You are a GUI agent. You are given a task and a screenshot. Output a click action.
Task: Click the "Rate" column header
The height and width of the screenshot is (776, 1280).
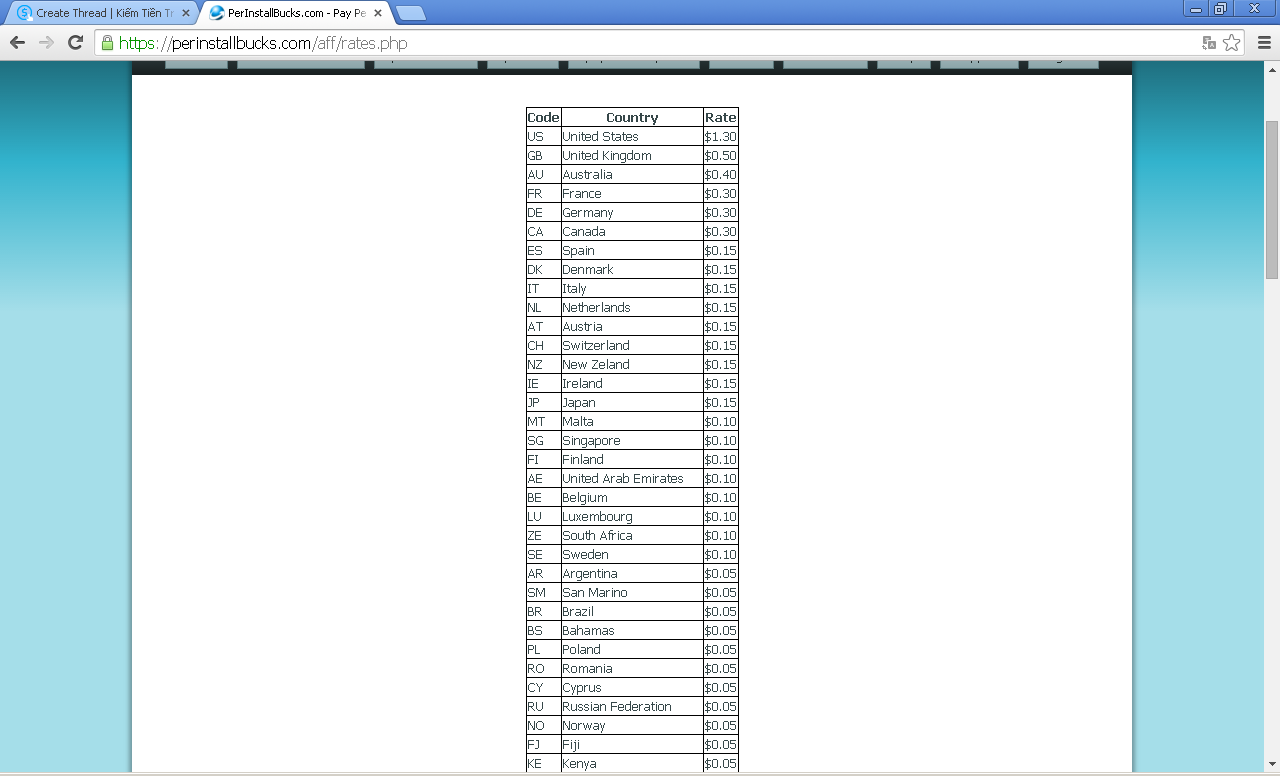pyautogui.click(x=720, y=117)
